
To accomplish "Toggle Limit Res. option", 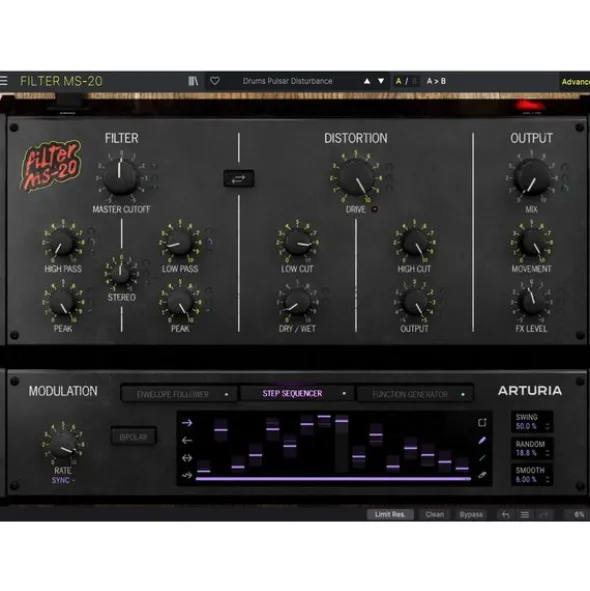I will click(x=390, y=514).
